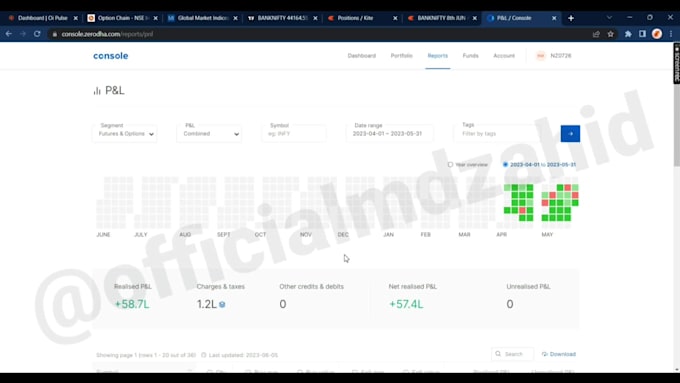The width and height of the screenshot is (680, 383).
Task: Close the Positions / Kite tab
Action: [x=395, y=18]
